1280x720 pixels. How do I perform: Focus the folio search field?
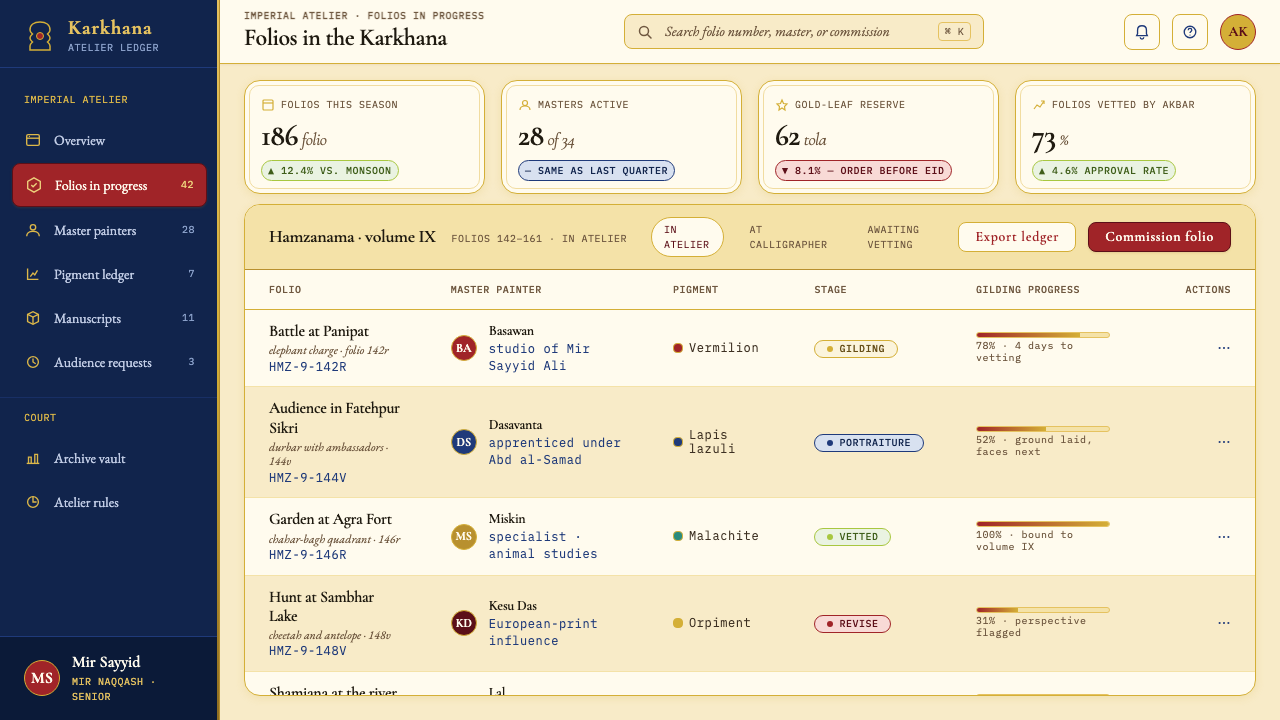pyautogui.click(x=804, y=32)
